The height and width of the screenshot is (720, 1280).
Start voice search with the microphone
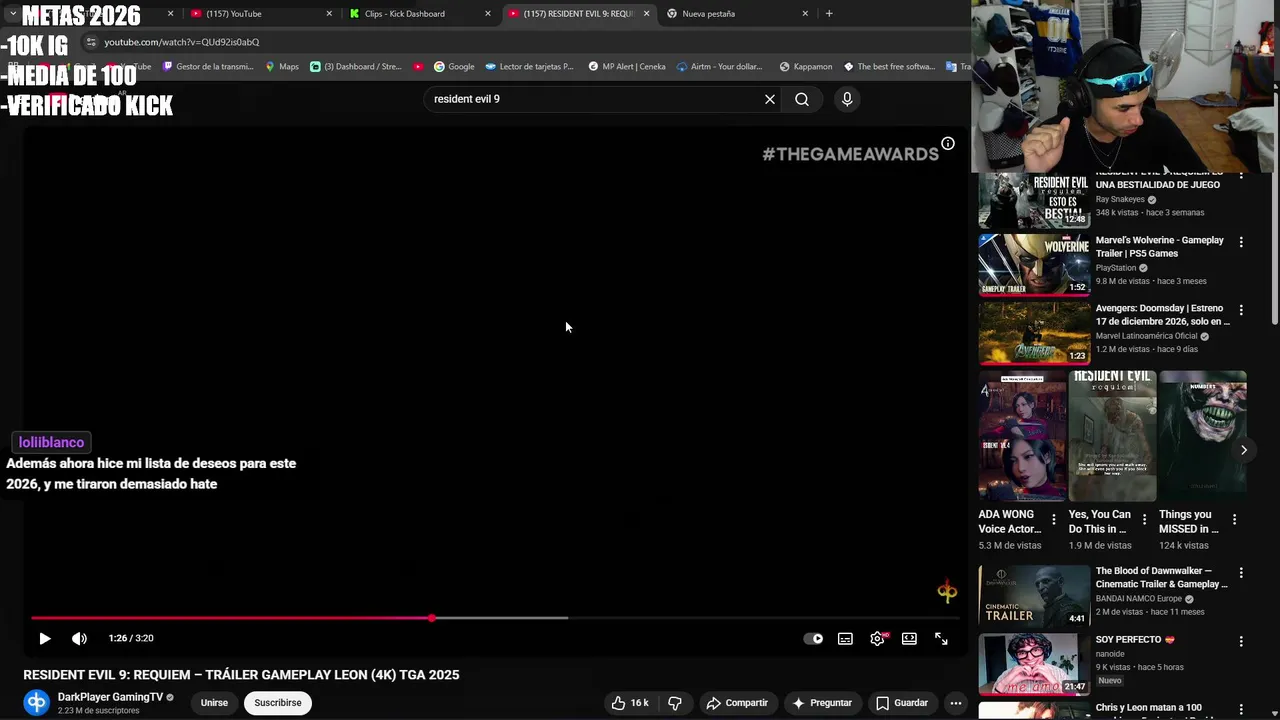[847, 99]
